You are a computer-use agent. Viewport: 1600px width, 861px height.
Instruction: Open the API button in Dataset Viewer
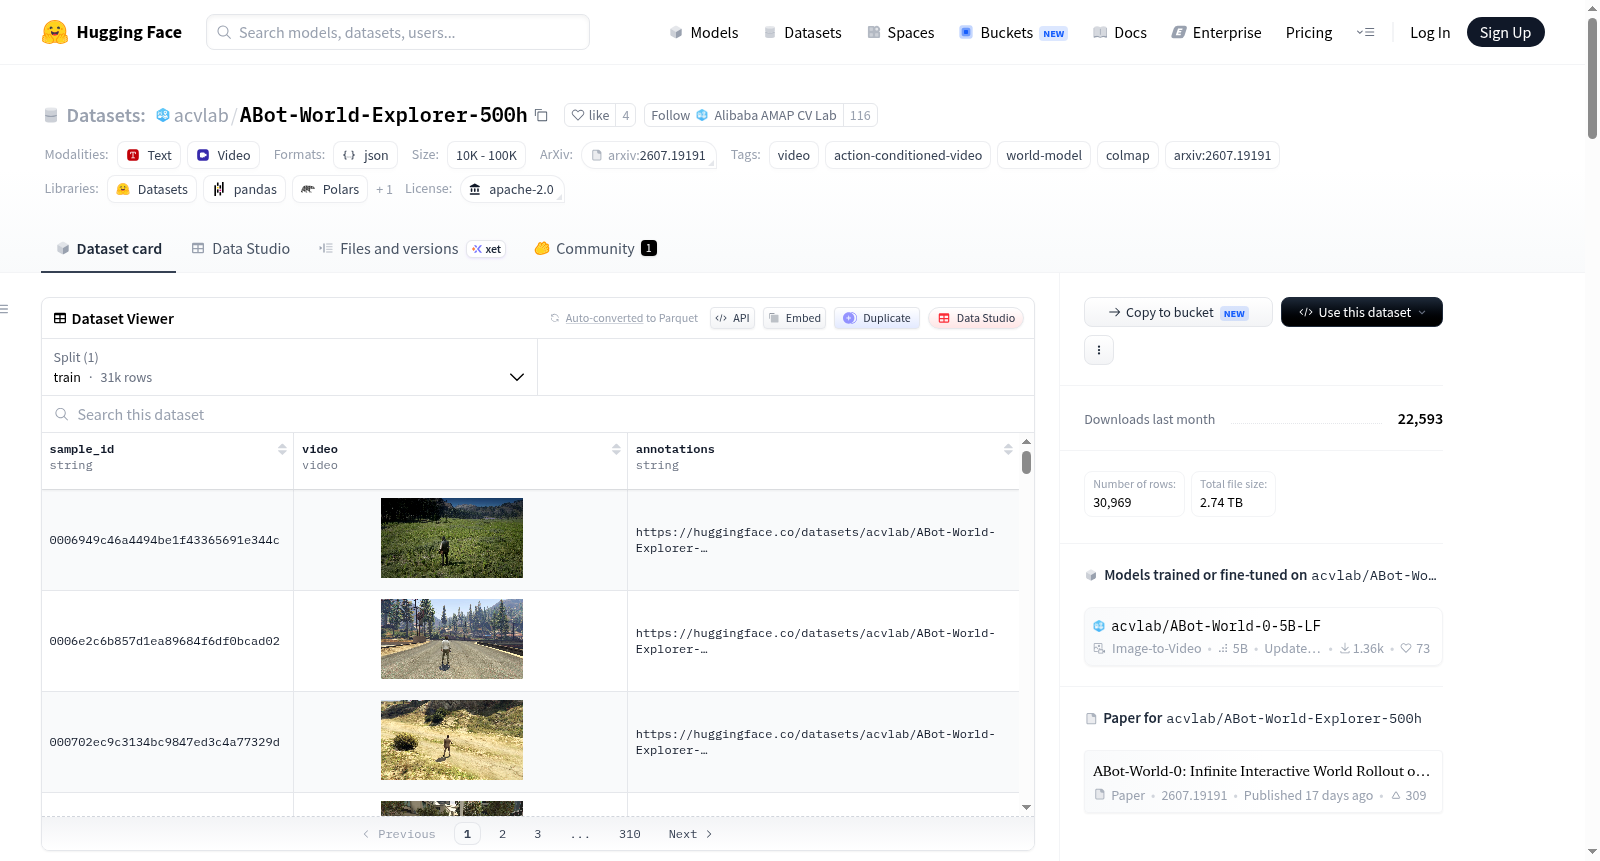point(732,318)
